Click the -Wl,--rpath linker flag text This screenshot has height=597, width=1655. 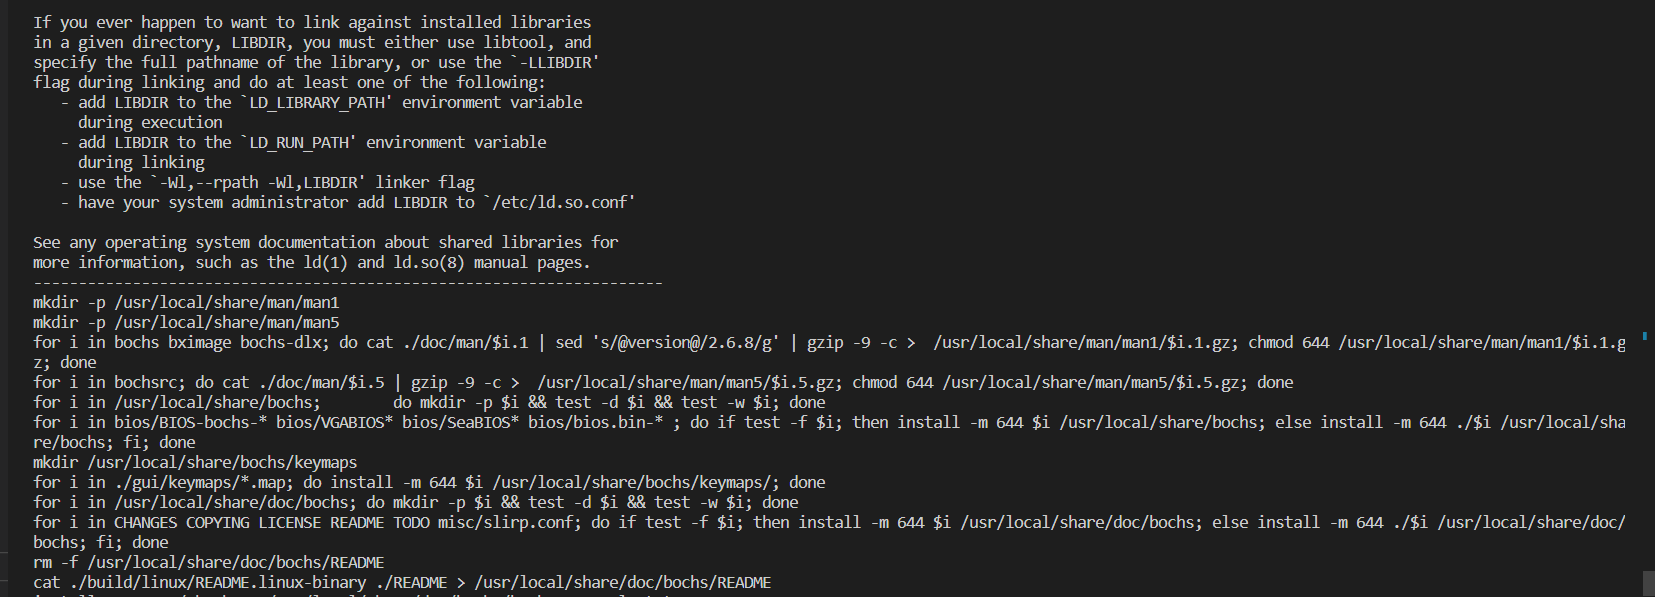tap(258, 182)
